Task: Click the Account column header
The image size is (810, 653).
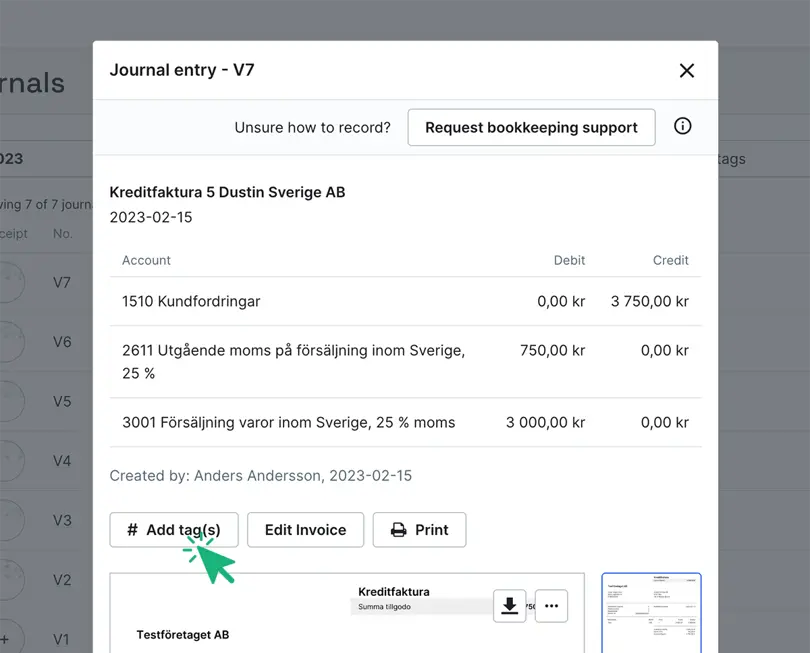Action: pyautogui.click(x=146, y=260)
